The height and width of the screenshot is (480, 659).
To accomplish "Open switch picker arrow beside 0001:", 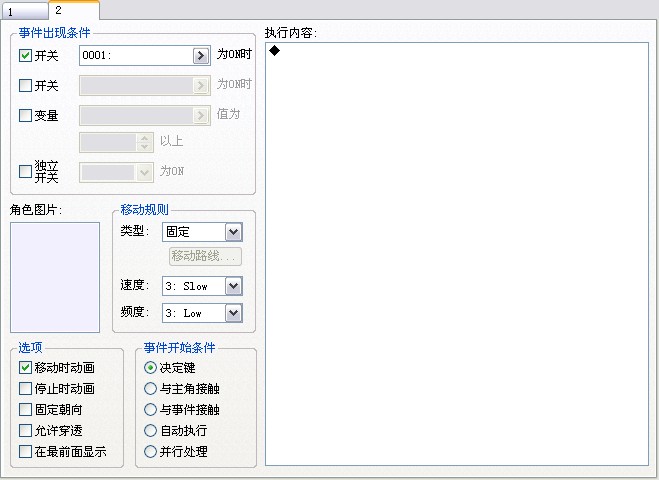I will [x=201, y=55].
